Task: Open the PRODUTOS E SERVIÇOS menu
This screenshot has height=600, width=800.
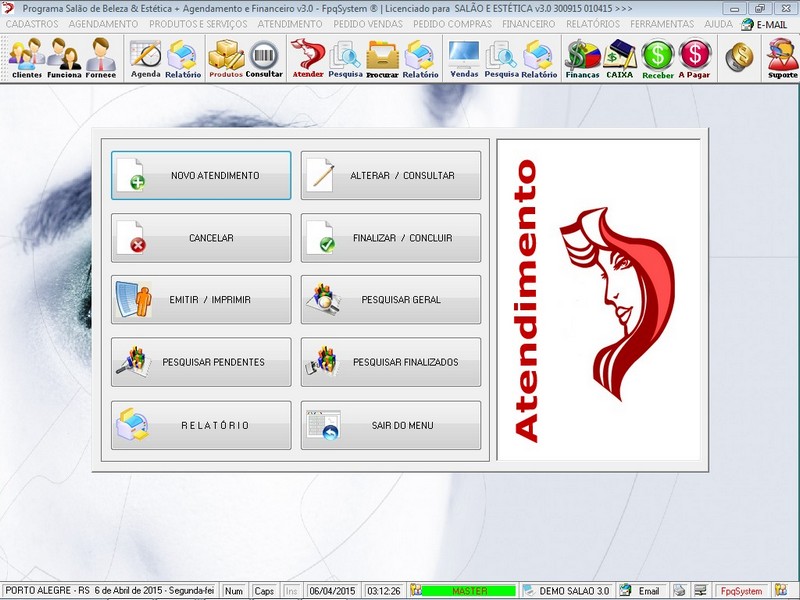Action: pyautogui.click(x=198, y=24)
